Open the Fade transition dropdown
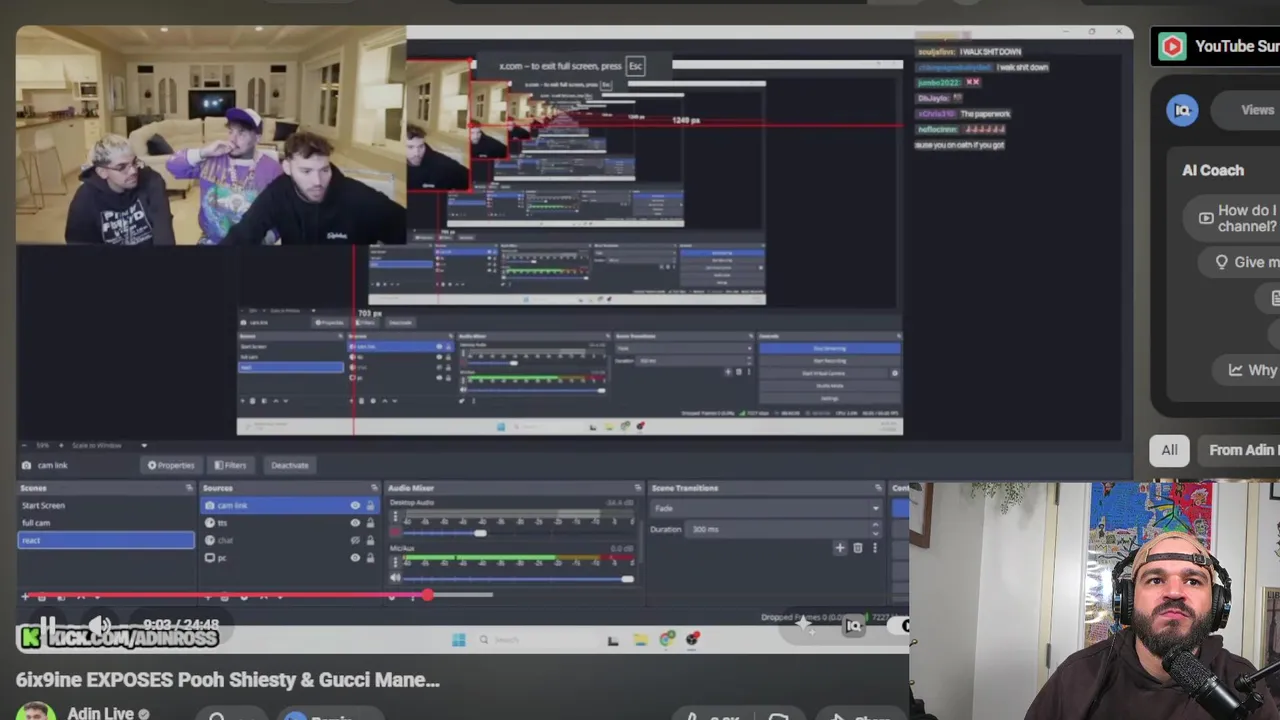This screenshot has height=720, width=1280. click(x=767, y=508)
